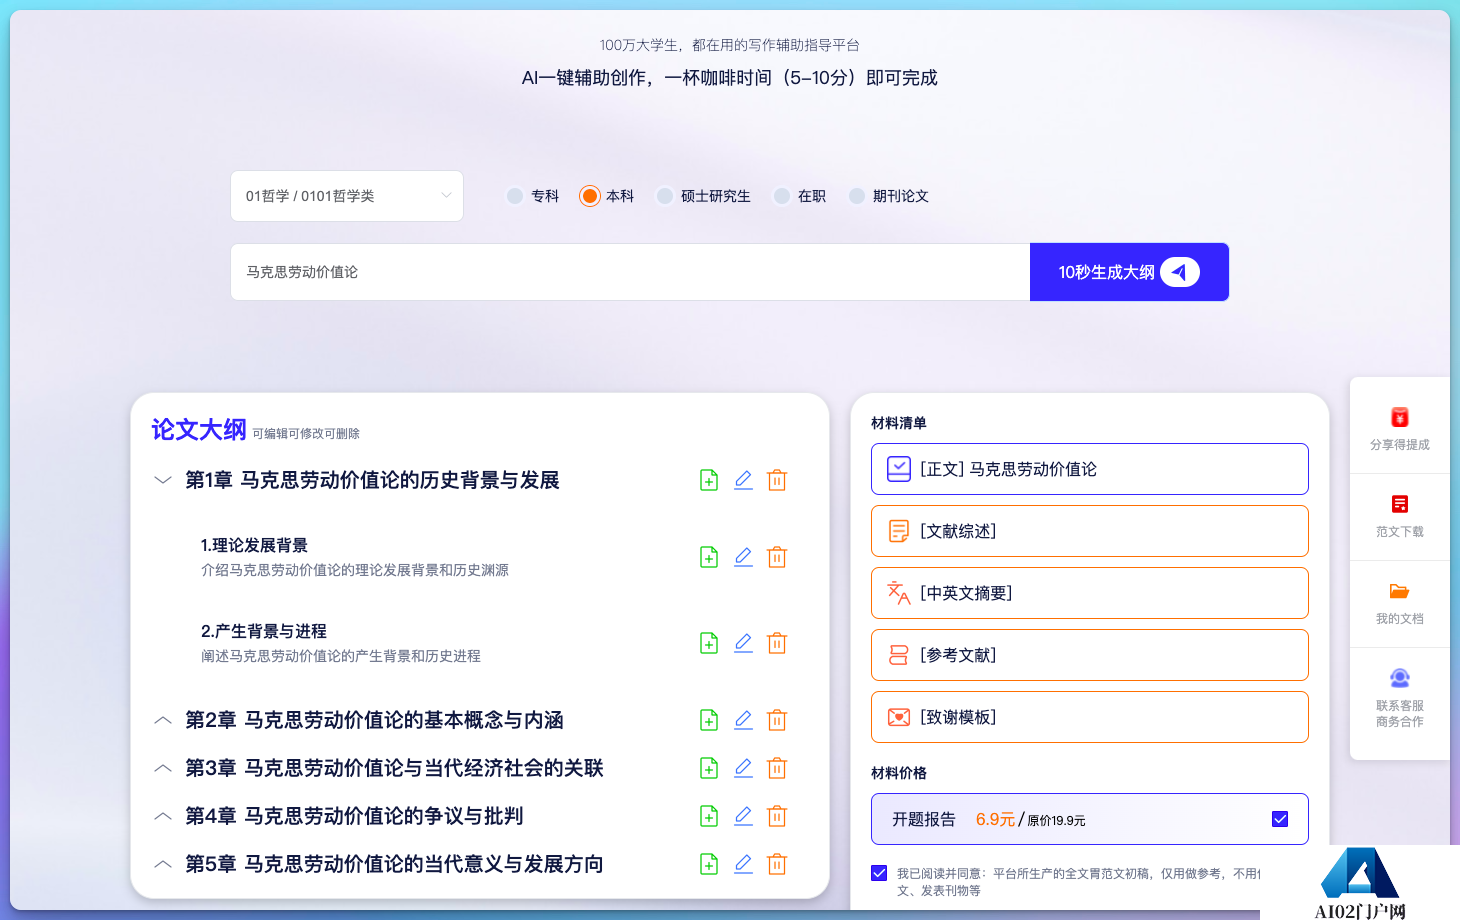Toggle the 开题报告 price checkbox
Viewport: 1460px width, 920px height.
1280,819
